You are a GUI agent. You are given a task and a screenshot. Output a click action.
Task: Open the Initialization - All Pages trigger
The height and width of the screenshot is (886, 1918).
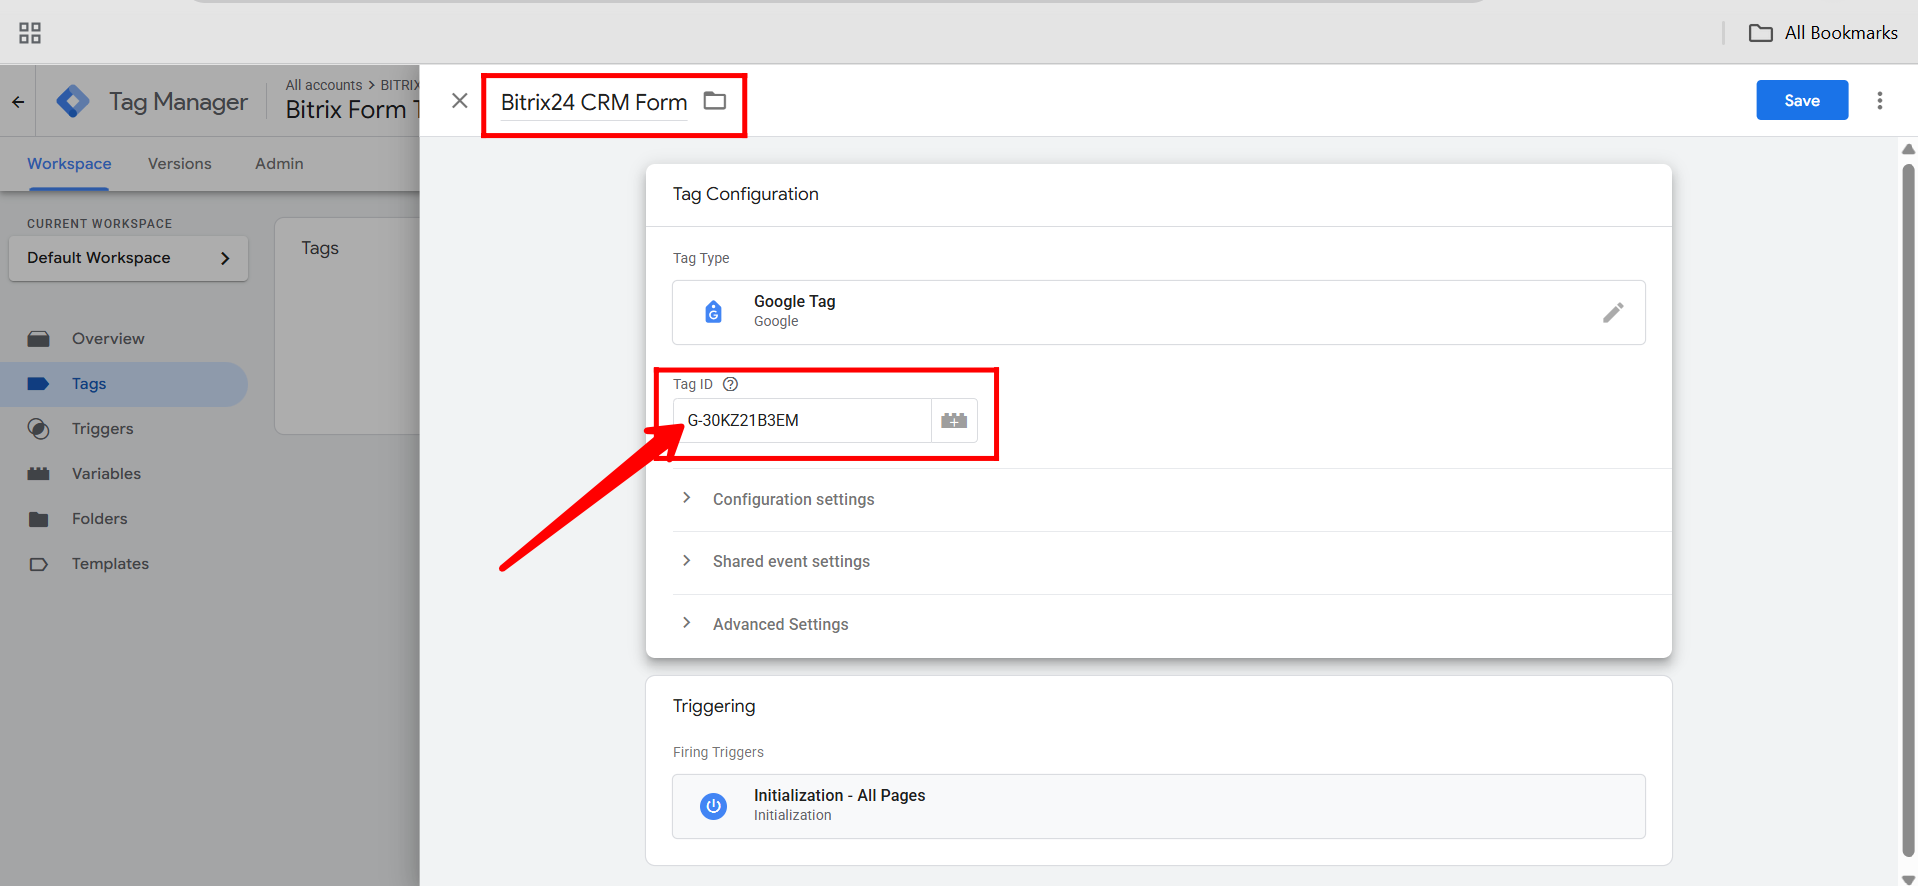pyautogui.click(x=1159, y=806)
